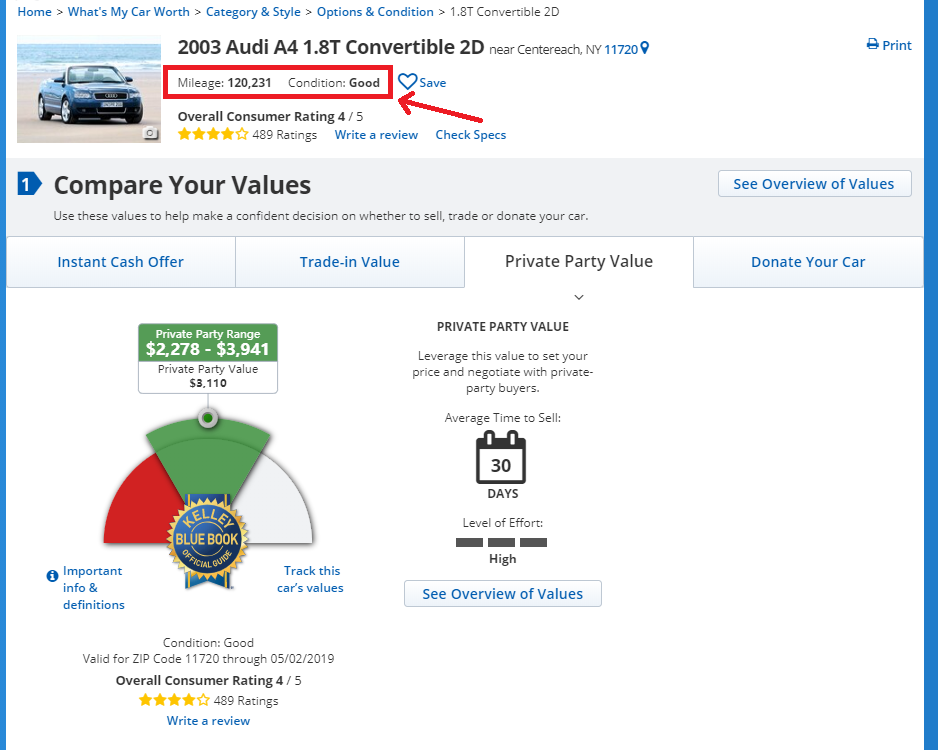Viewport: 938px width, 750px height.
Task: Open the Check Specs link
Action: coord(471,135)
